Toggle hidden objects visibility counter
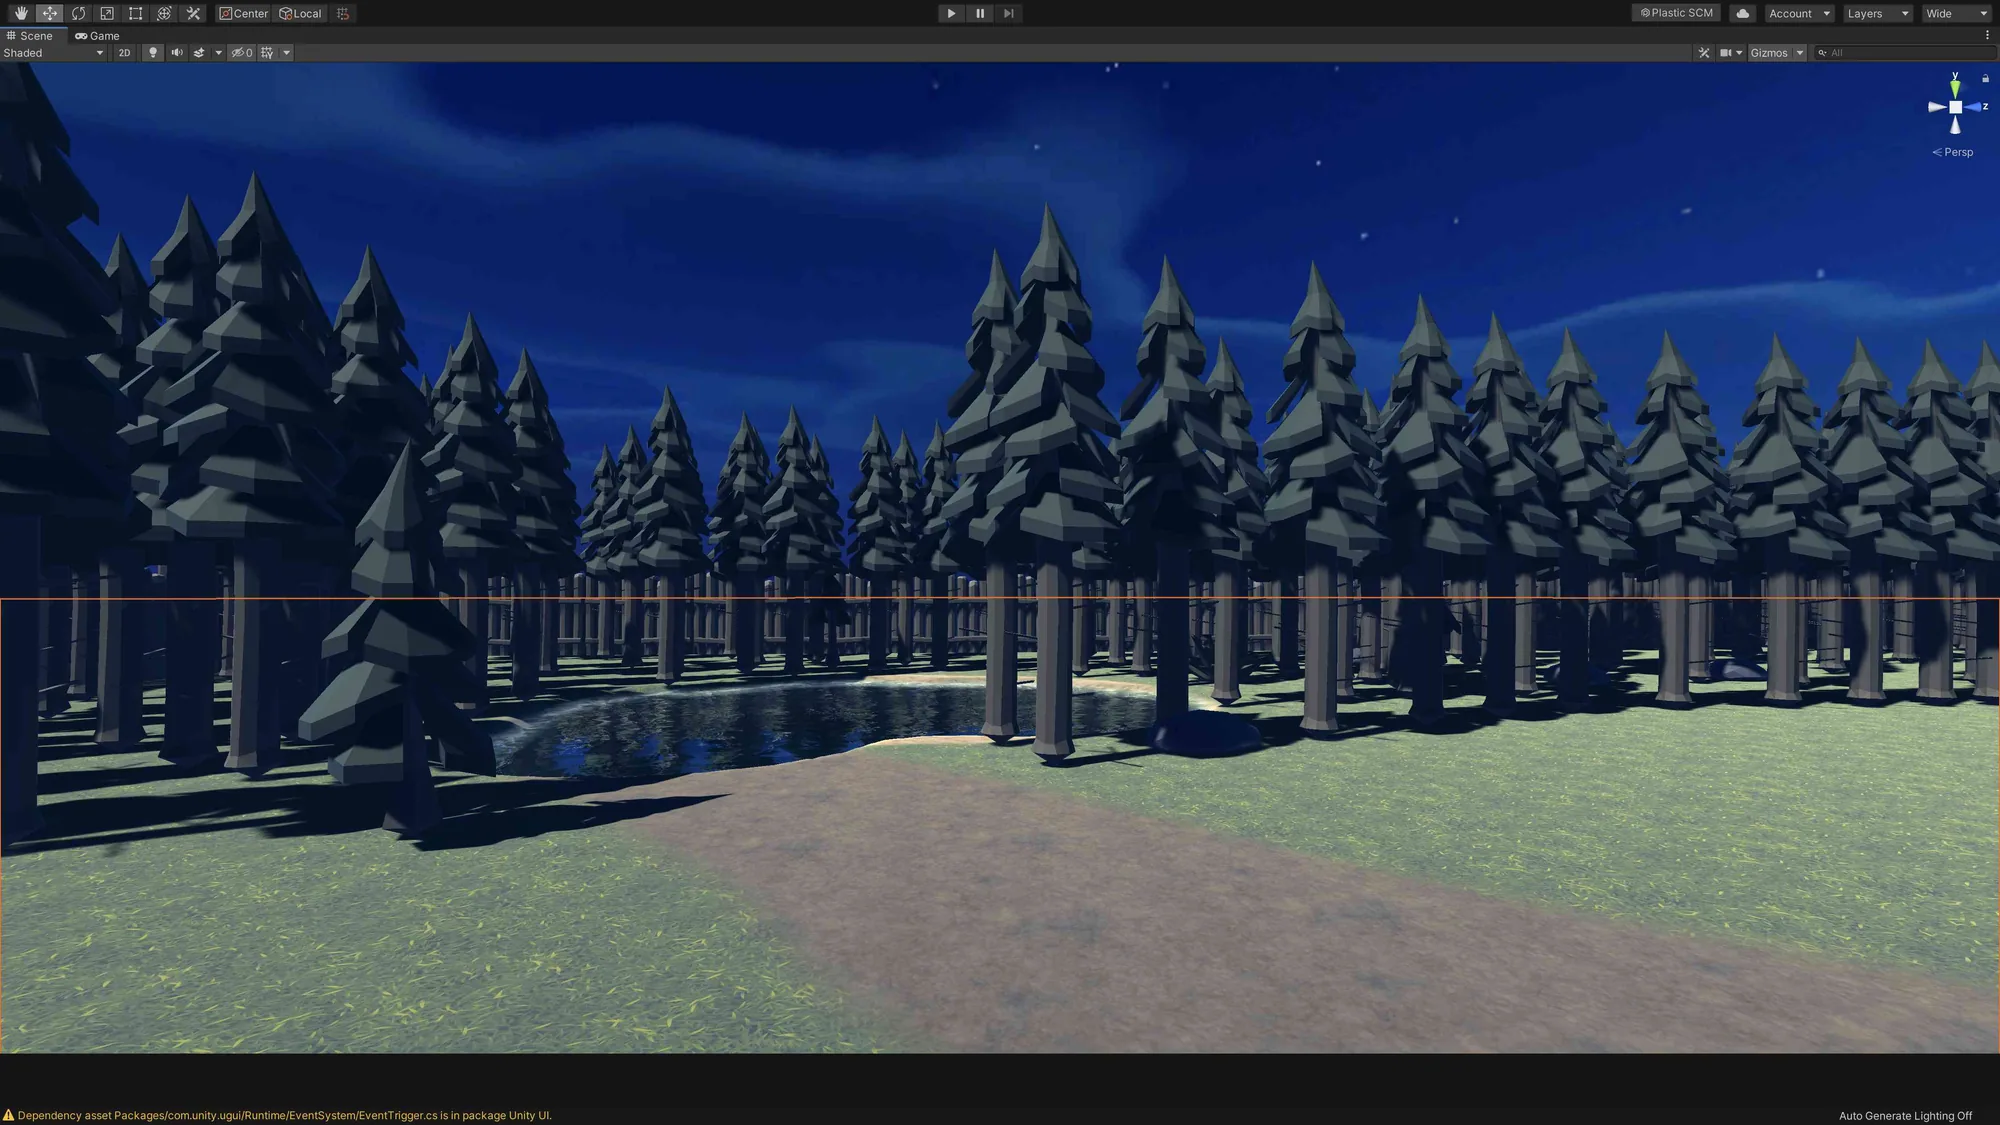The height and width of the screenshot is (1125, 2000). pos(242,53)
